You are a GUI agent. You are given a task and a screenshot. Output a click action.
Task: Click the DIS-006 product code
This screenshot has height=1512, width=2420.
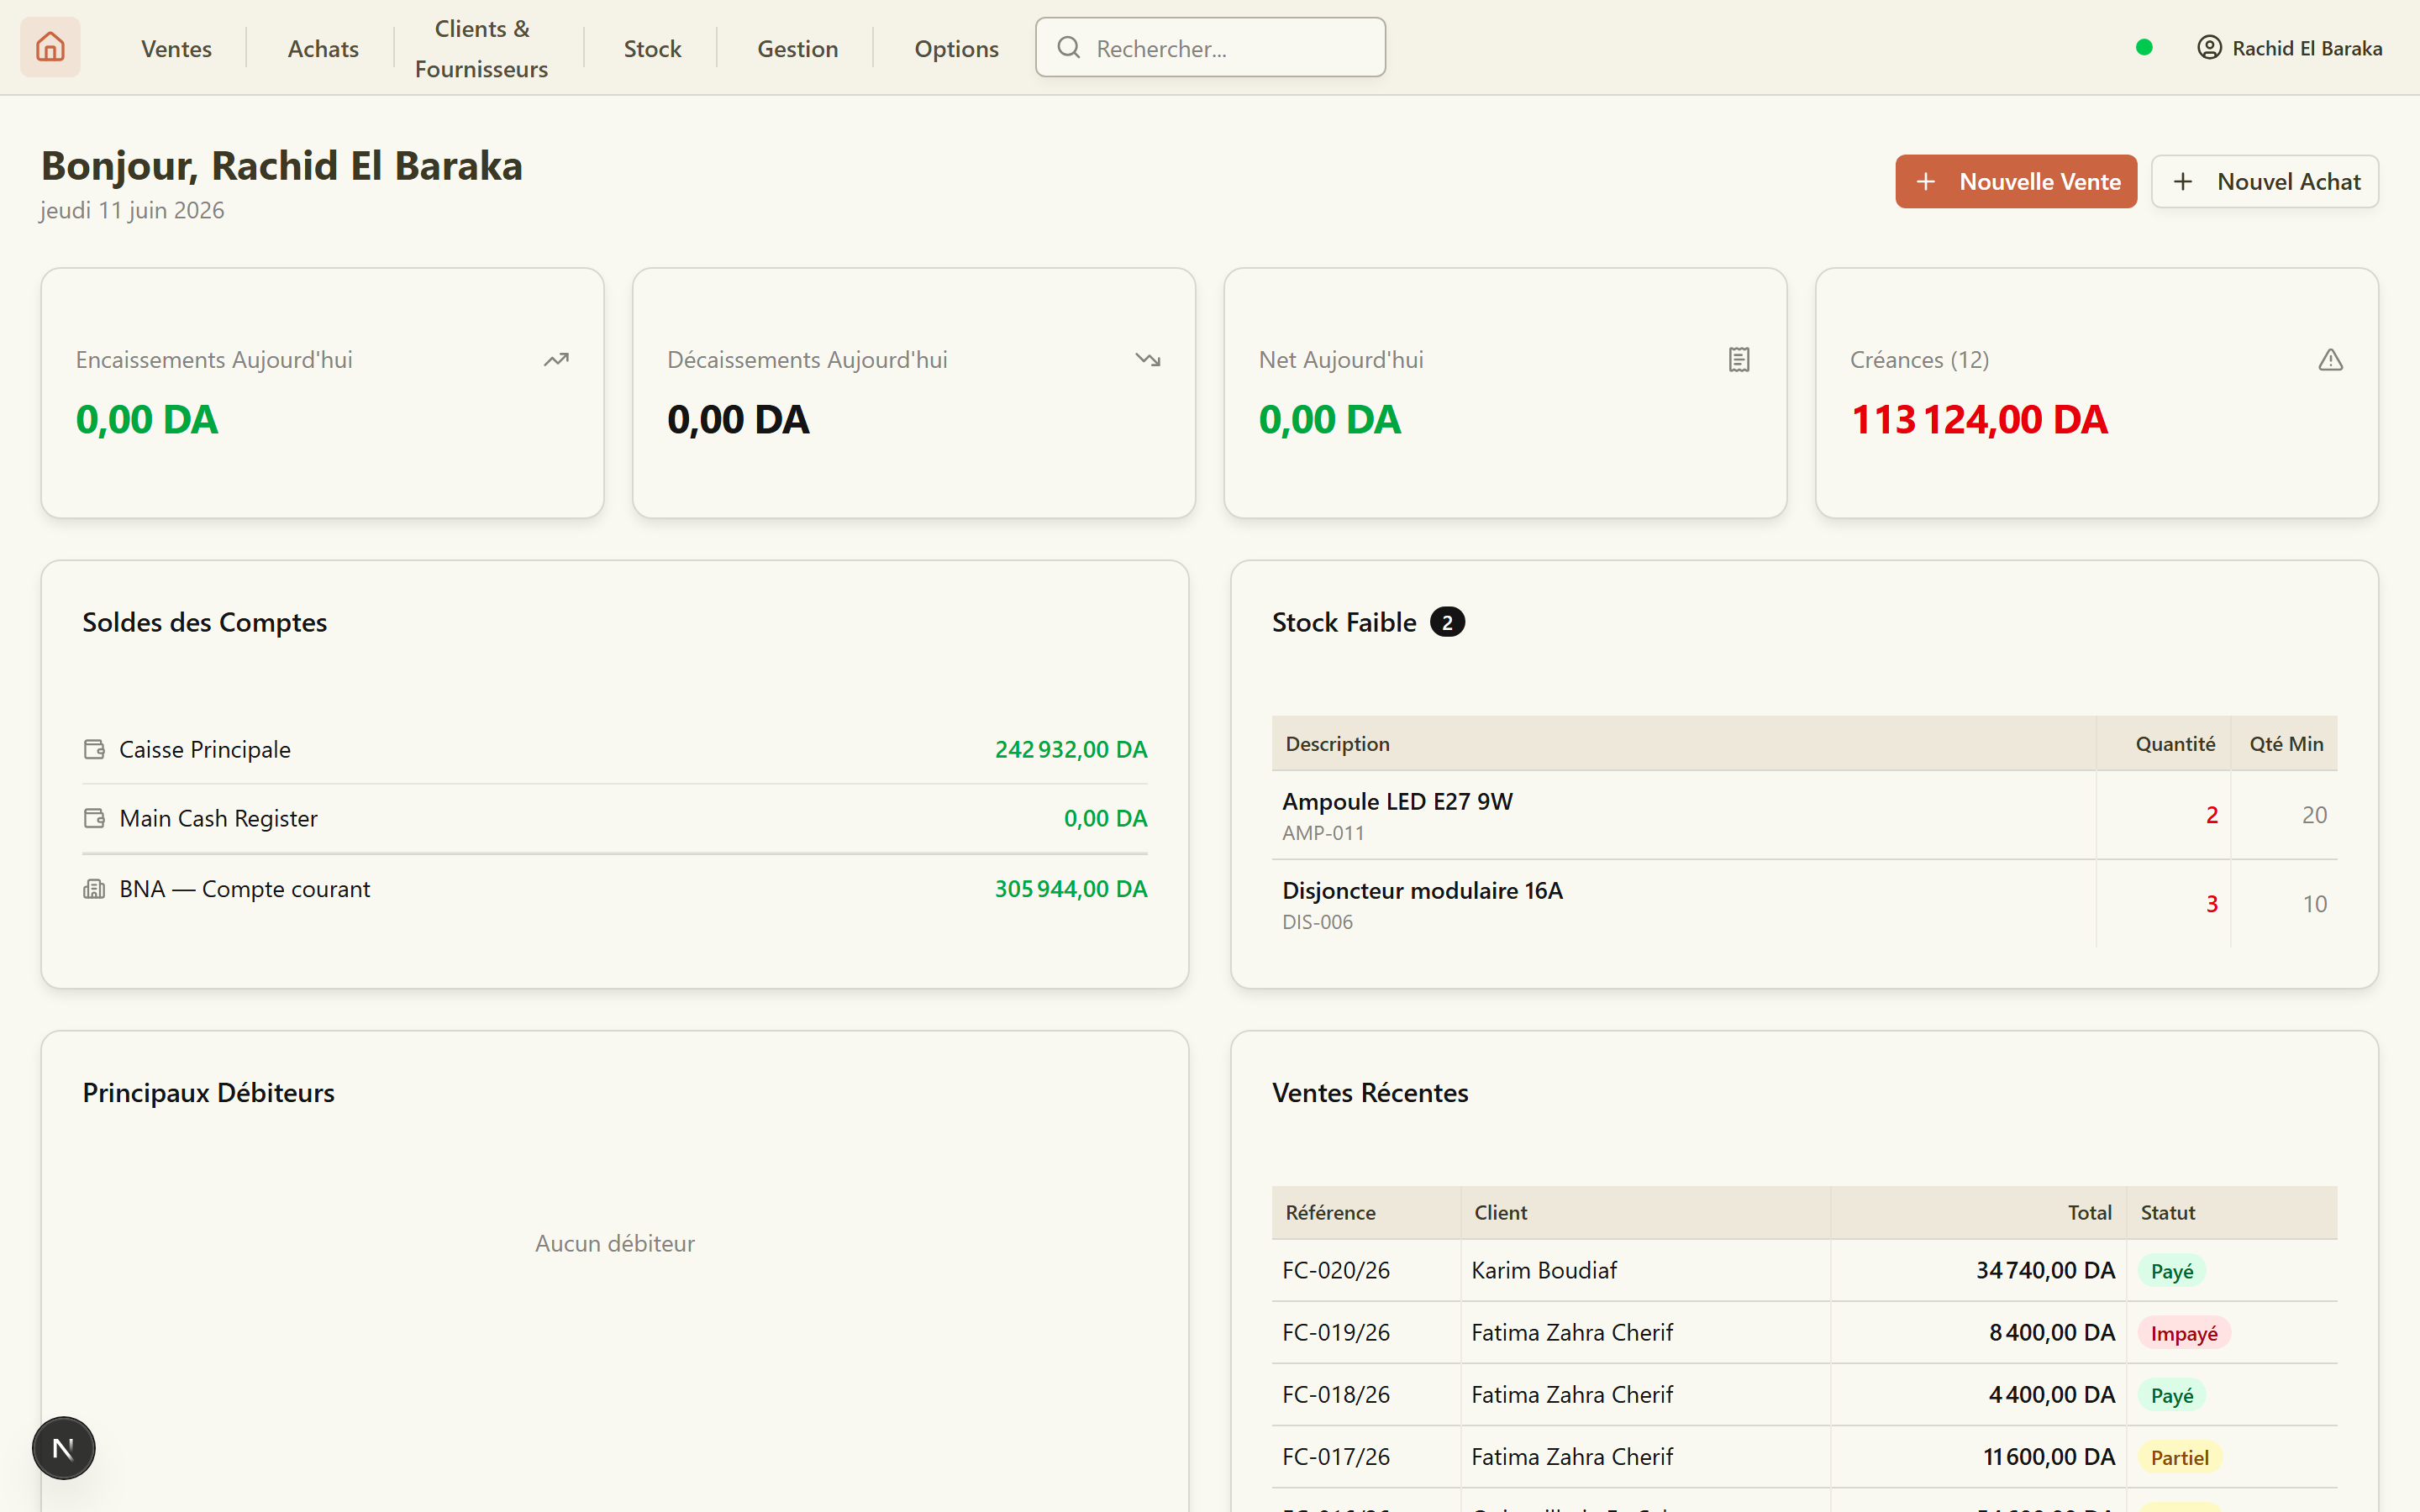(1317, 922)
